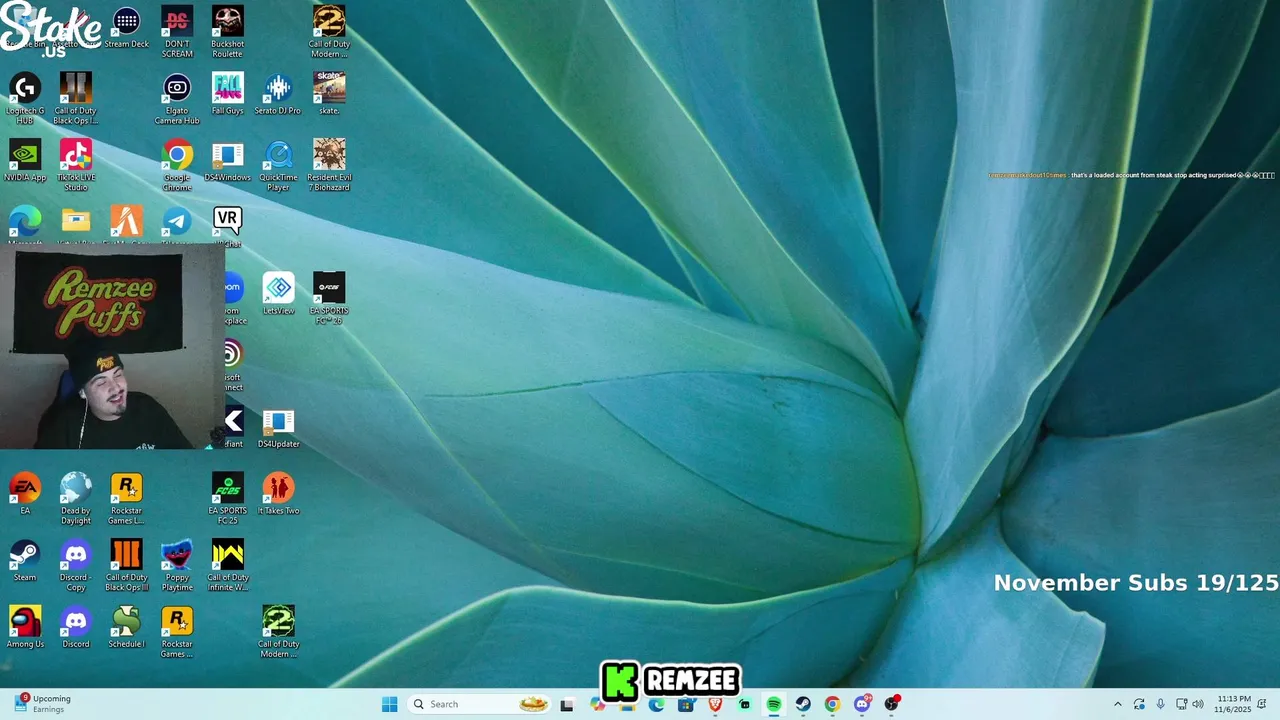Select the VRChat desktop icon

(x=227, y=226)
